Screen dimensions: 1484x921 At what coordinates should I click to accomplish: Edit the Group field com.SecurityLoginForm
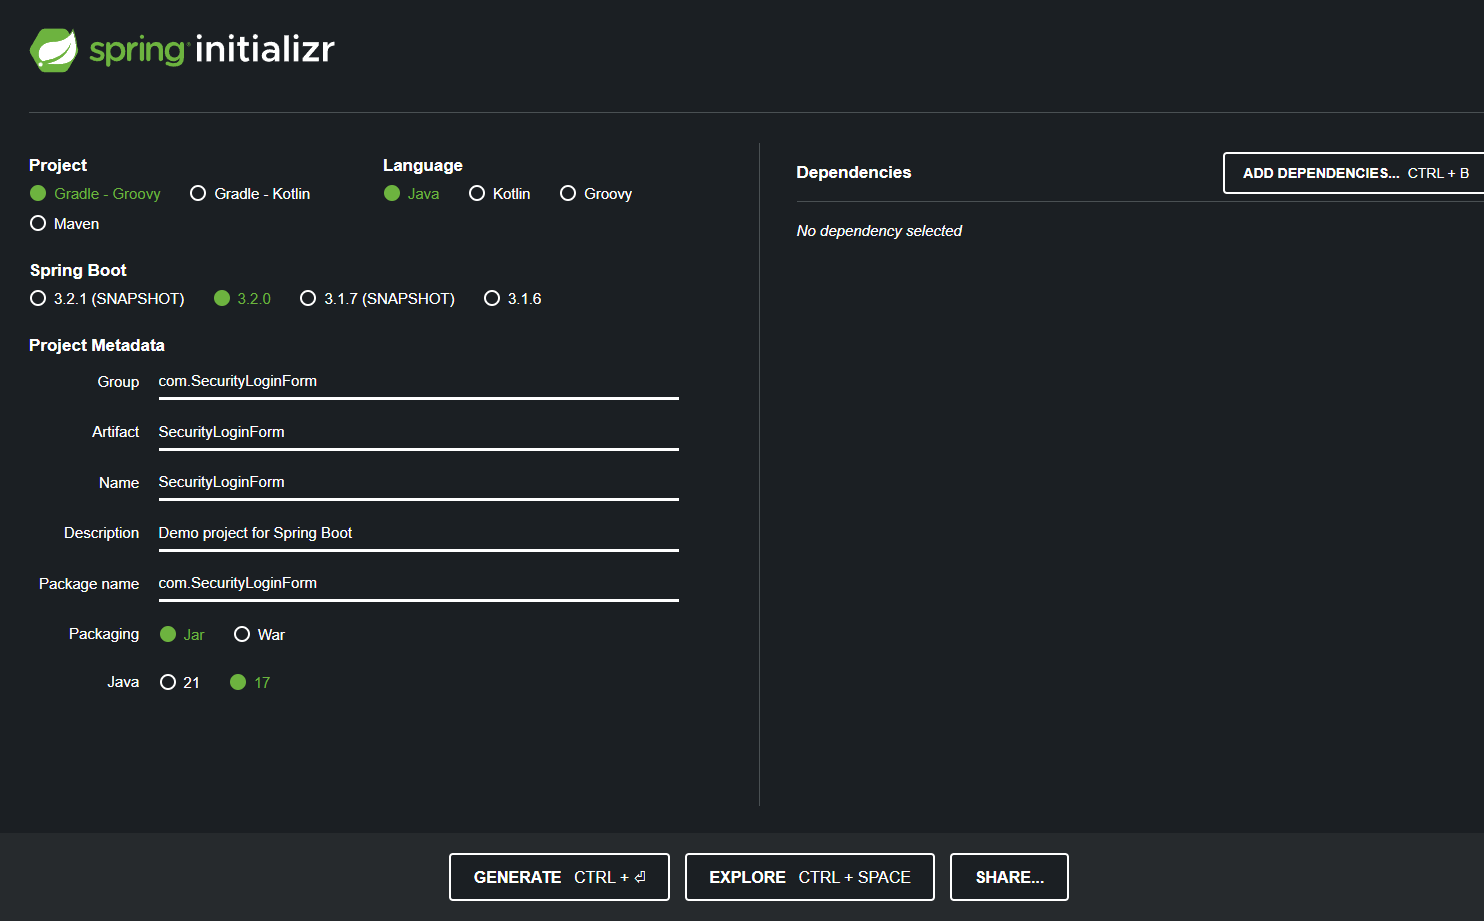(x=418, y=381)
